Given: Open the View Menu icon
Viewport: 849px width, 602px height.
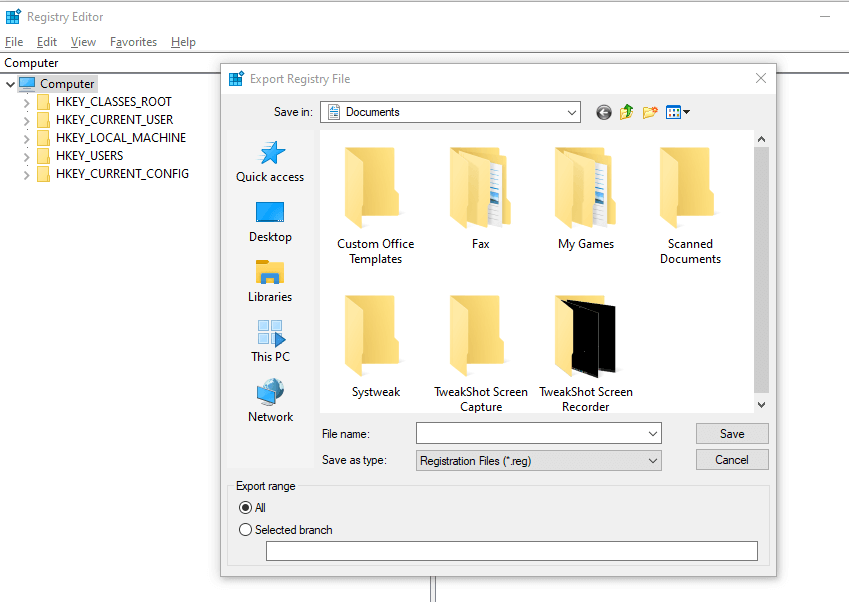Looking at the screenshot, I should pyautogui.click(x=678, y=112).
